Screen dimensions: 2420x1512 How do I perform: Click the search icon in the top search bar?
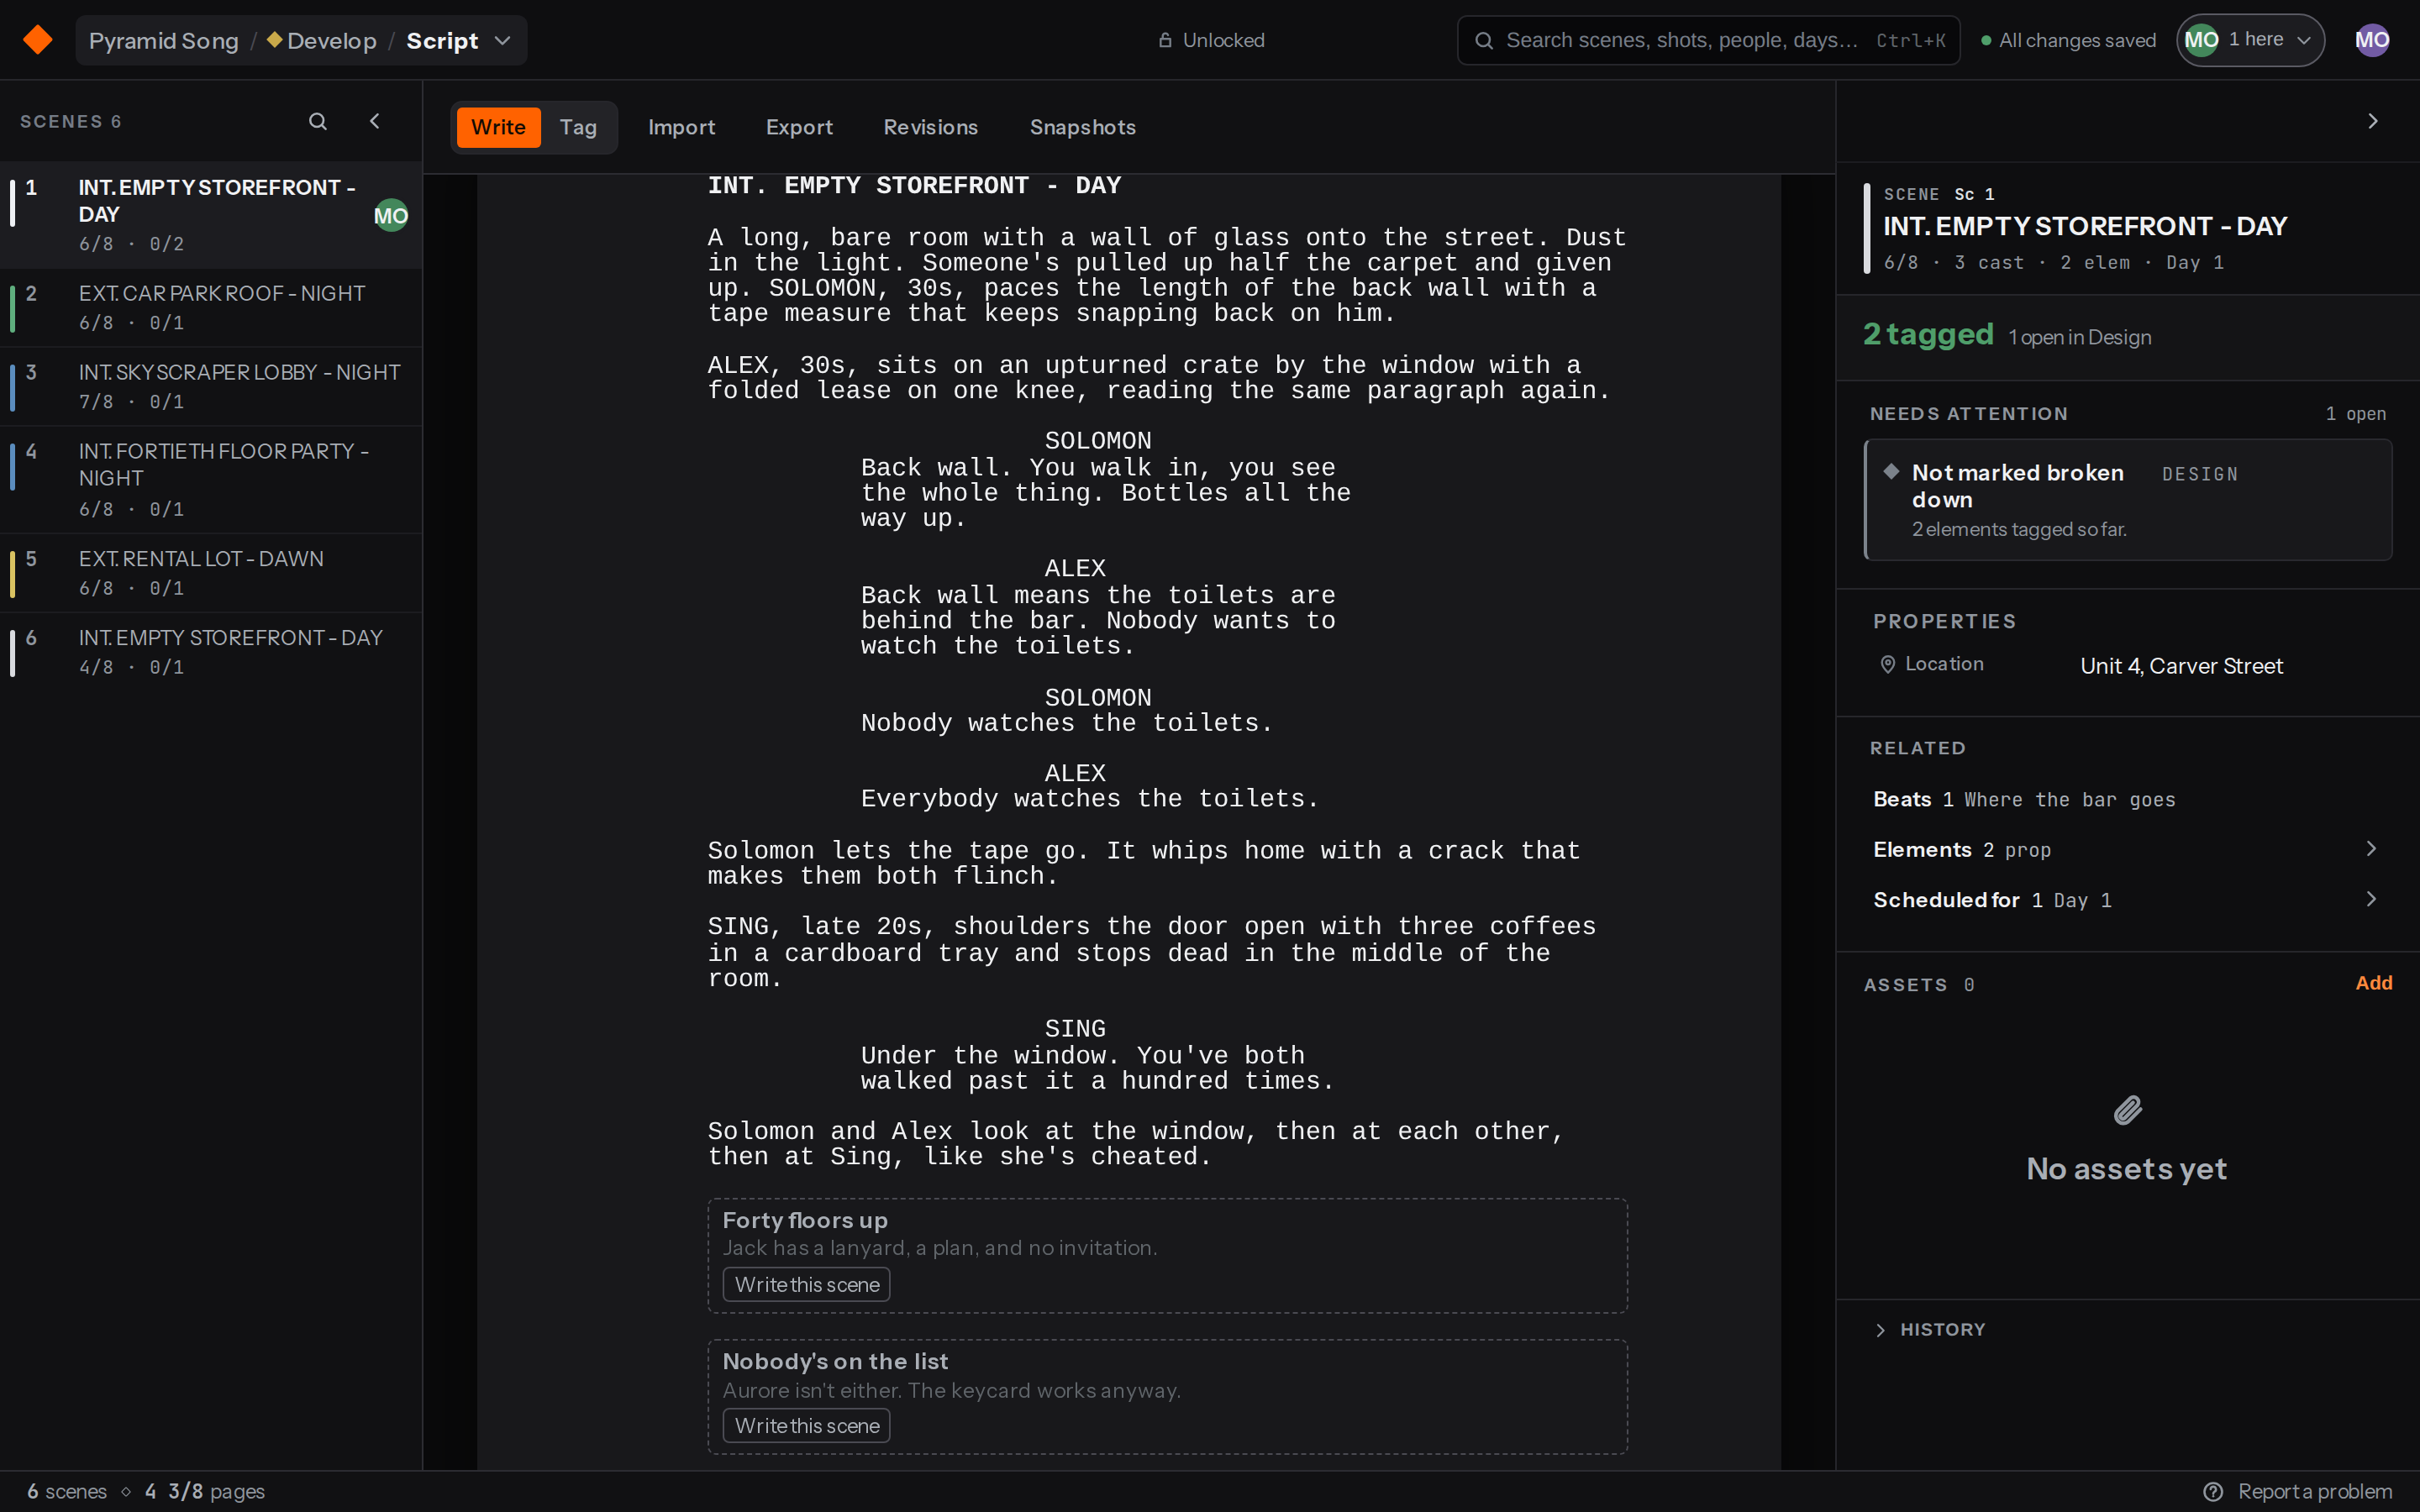coord(1484,40)
